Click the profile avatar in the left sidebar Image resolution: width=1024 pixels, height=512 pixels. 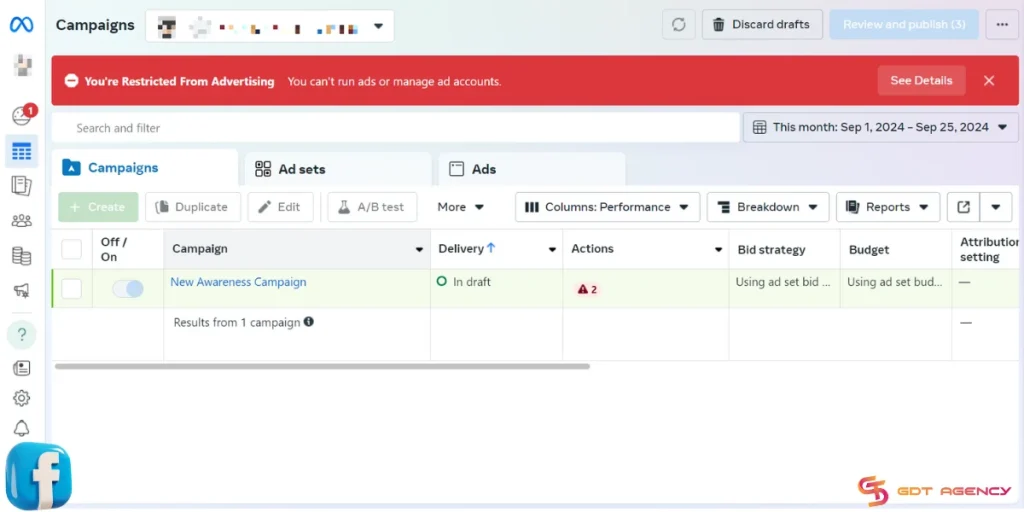pos(24,65)
